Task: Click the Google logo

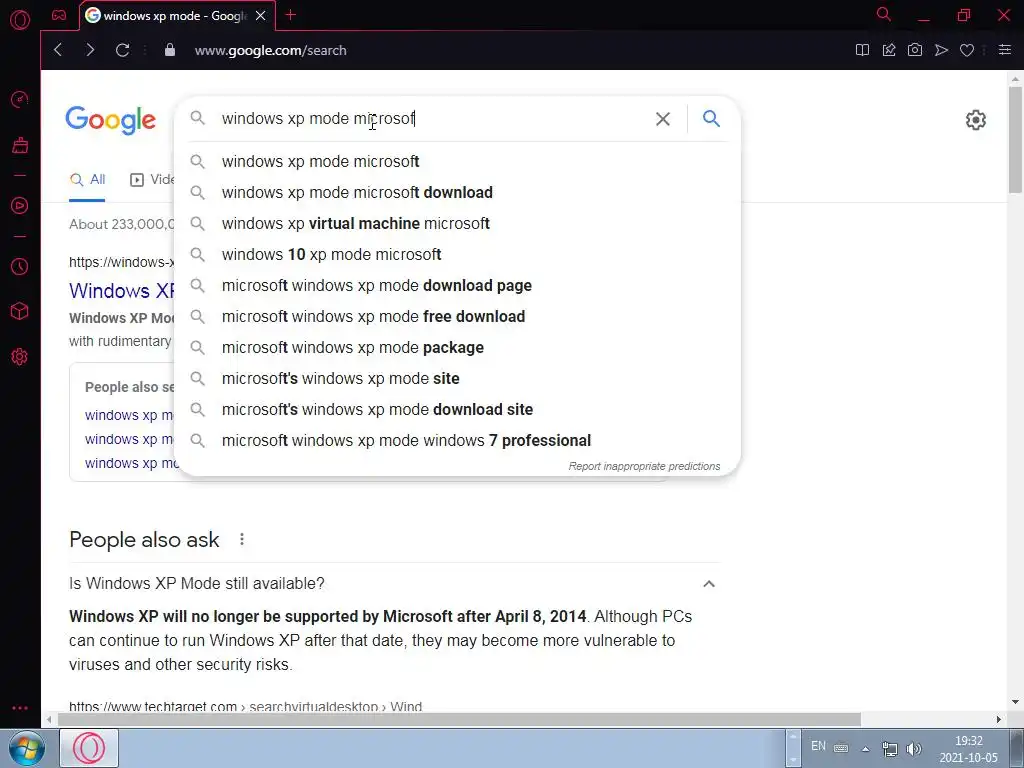Action: coord(110,120)
